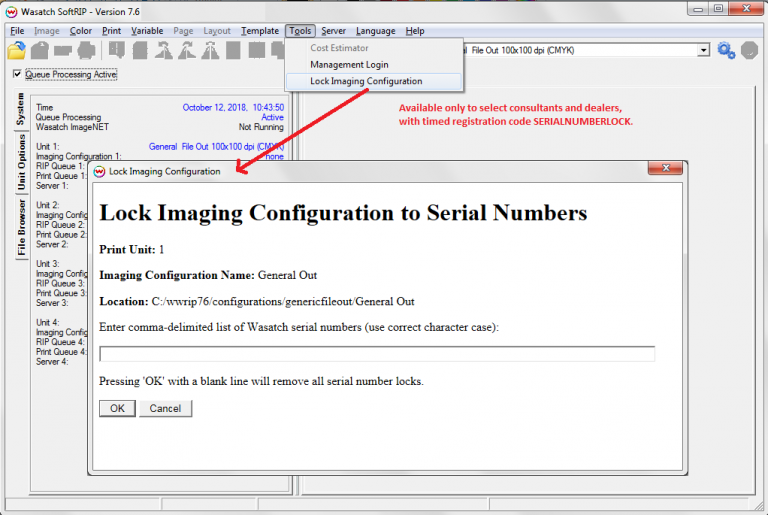This screenshot has height=515, width=768.
Task: Open the Help menu
Action: pyautogui.click(x=415, y=31)
